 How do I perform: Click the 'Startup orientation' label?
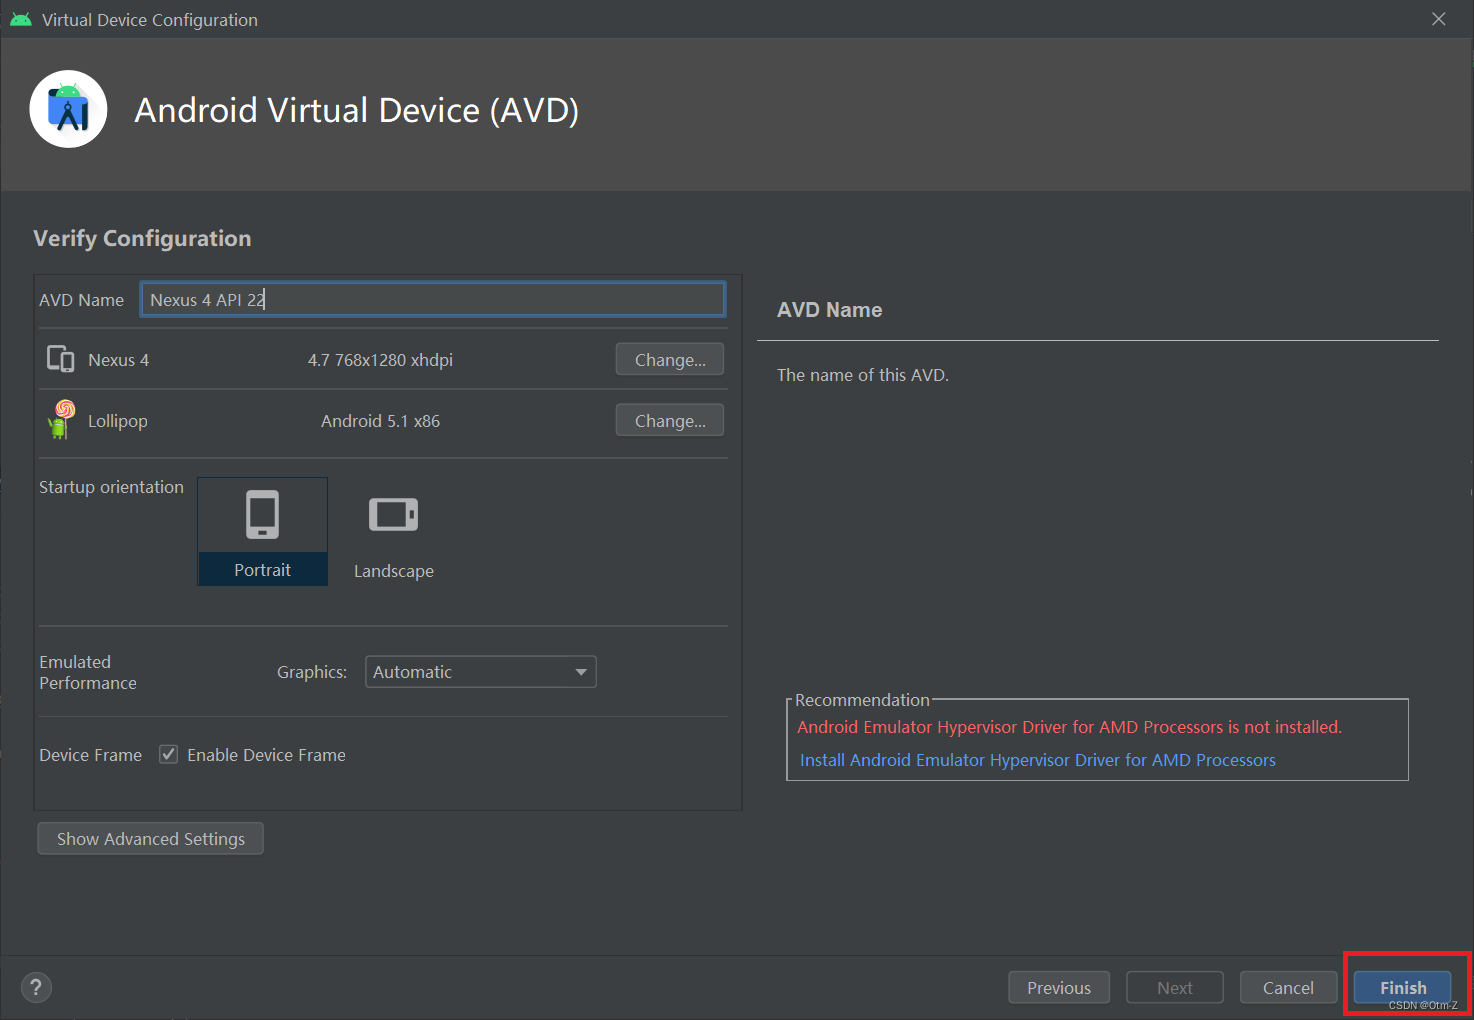[111, 487]
